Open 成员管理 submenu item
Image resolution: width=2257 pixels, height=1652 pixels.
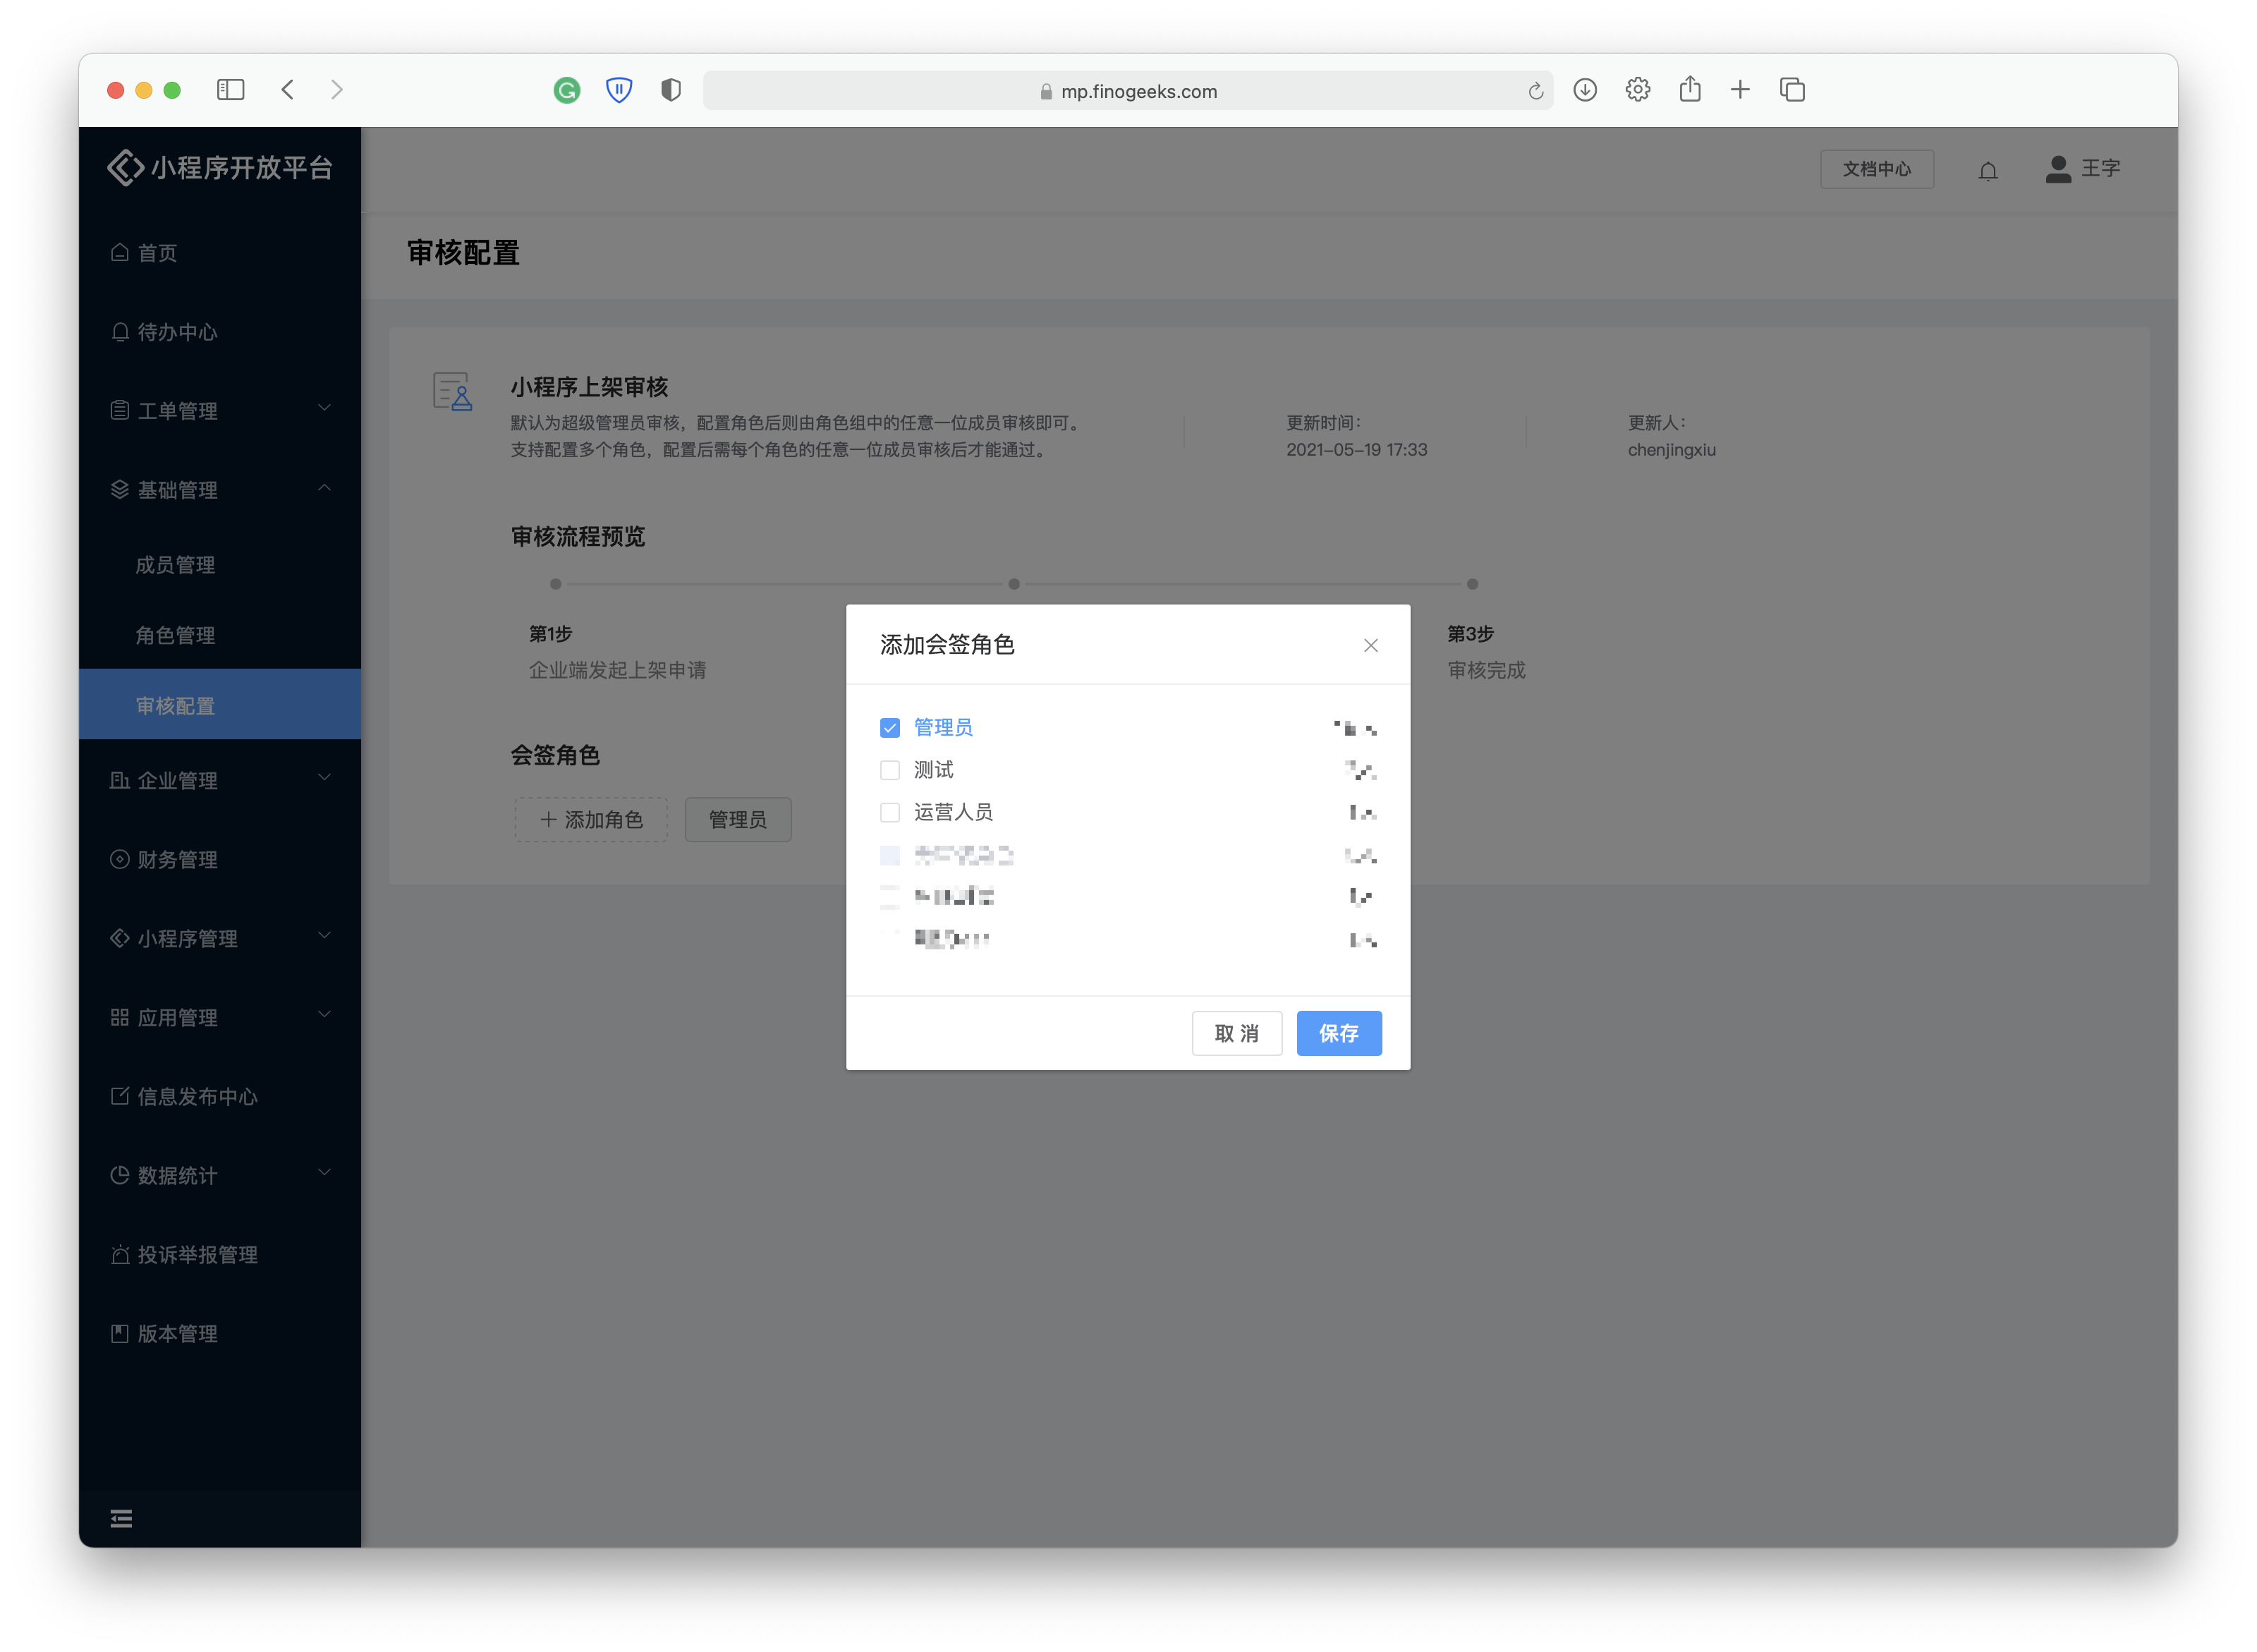coord(220,564)
